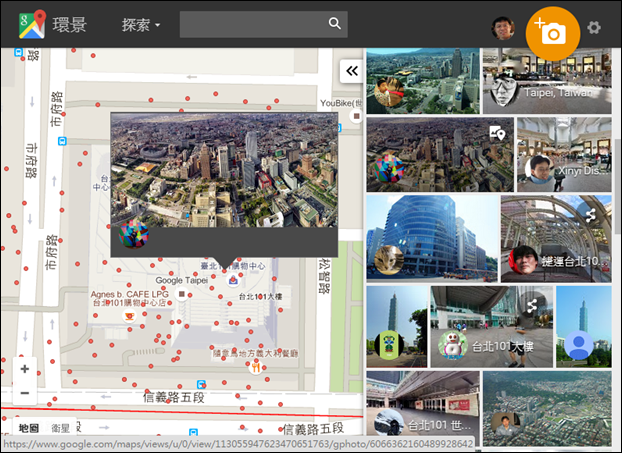Open the Taipei 101 tower street photo

[x=397, y=326]
